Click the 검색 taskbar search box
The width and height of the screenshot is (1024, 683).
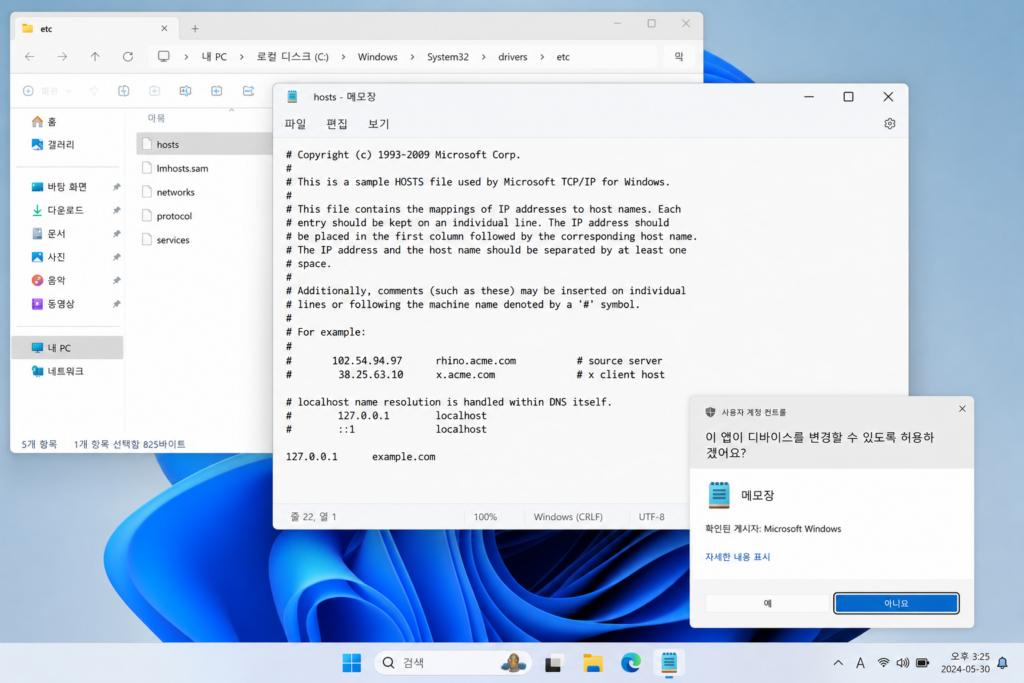453,663
